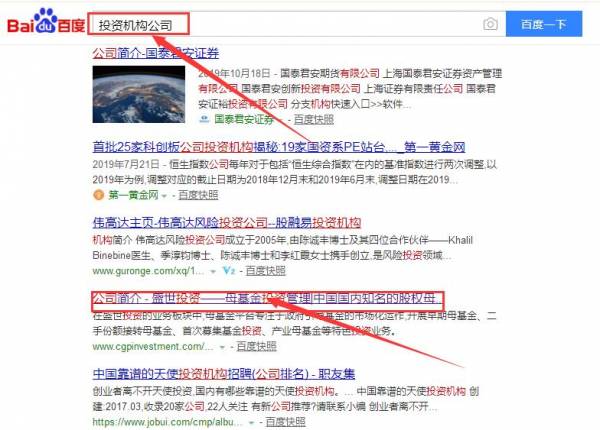Click the V2 verification badge icon
The image size is (600, 430).
click(229, 271)
